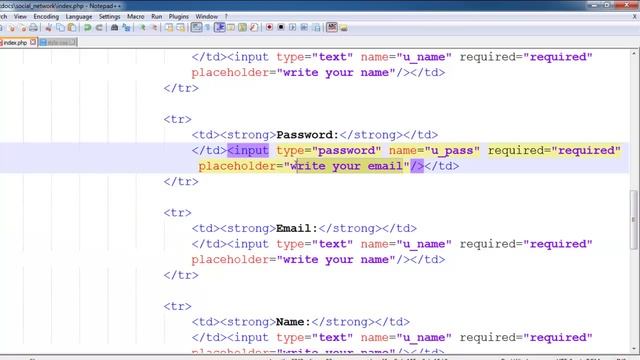Viewport: 640px width, 360px height.
Task: Toggle Show All Characters icon
Action: click(208, 28)
